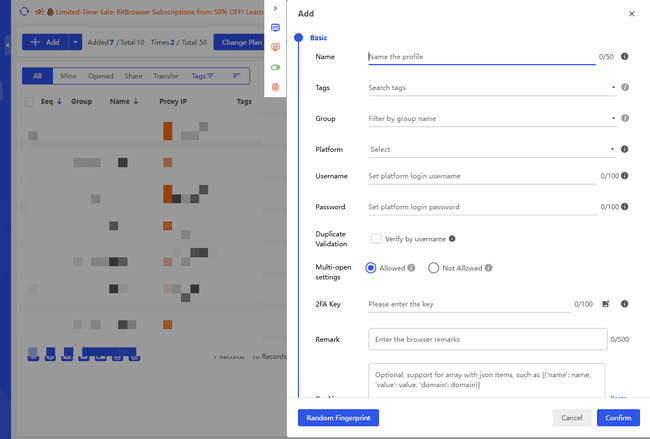Expand the Add button dropdown arrow
Viewport: 650px width, 439px height.
[75, 42]
